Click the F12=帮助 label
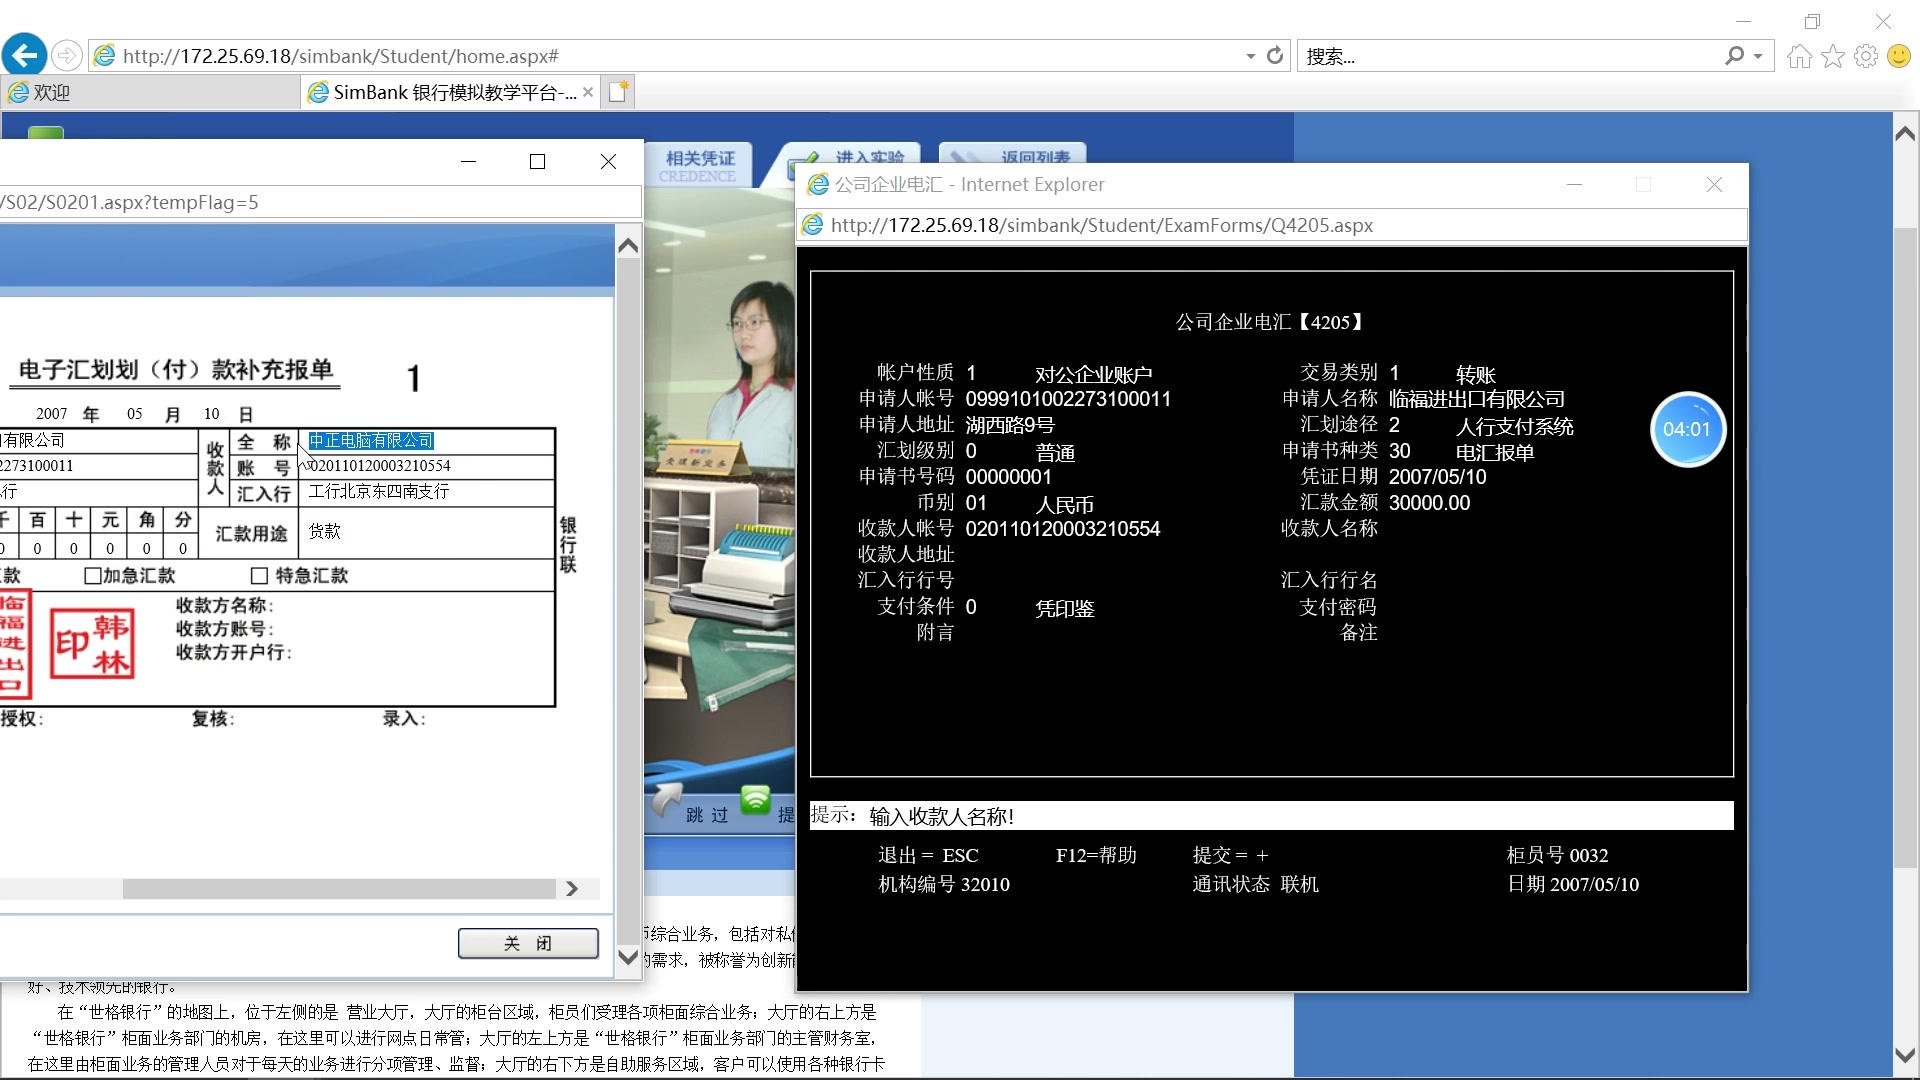 [1096, 856]
